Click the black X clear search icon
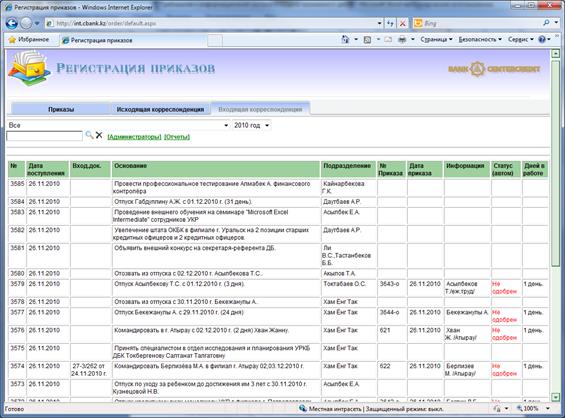 (99, 135)
